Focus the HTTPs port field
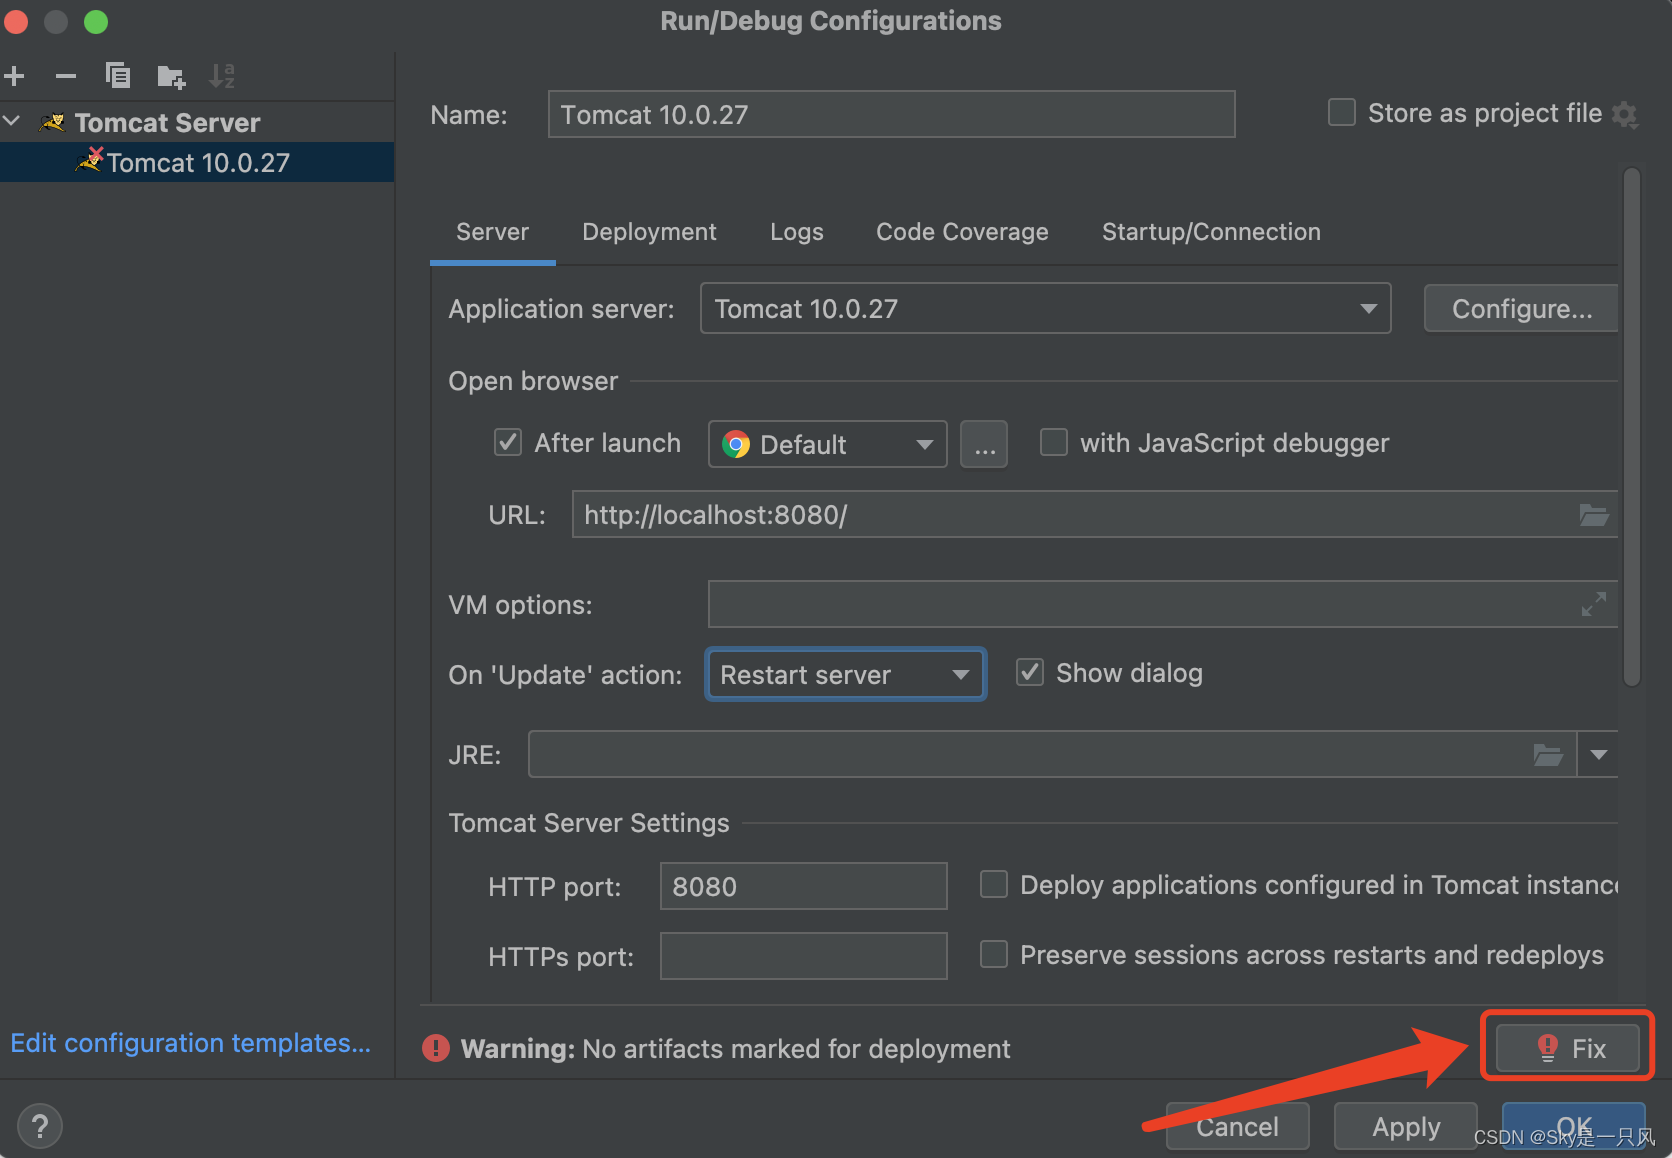The height and width of the screenshot is (1158, 1672). coord(803,956)
